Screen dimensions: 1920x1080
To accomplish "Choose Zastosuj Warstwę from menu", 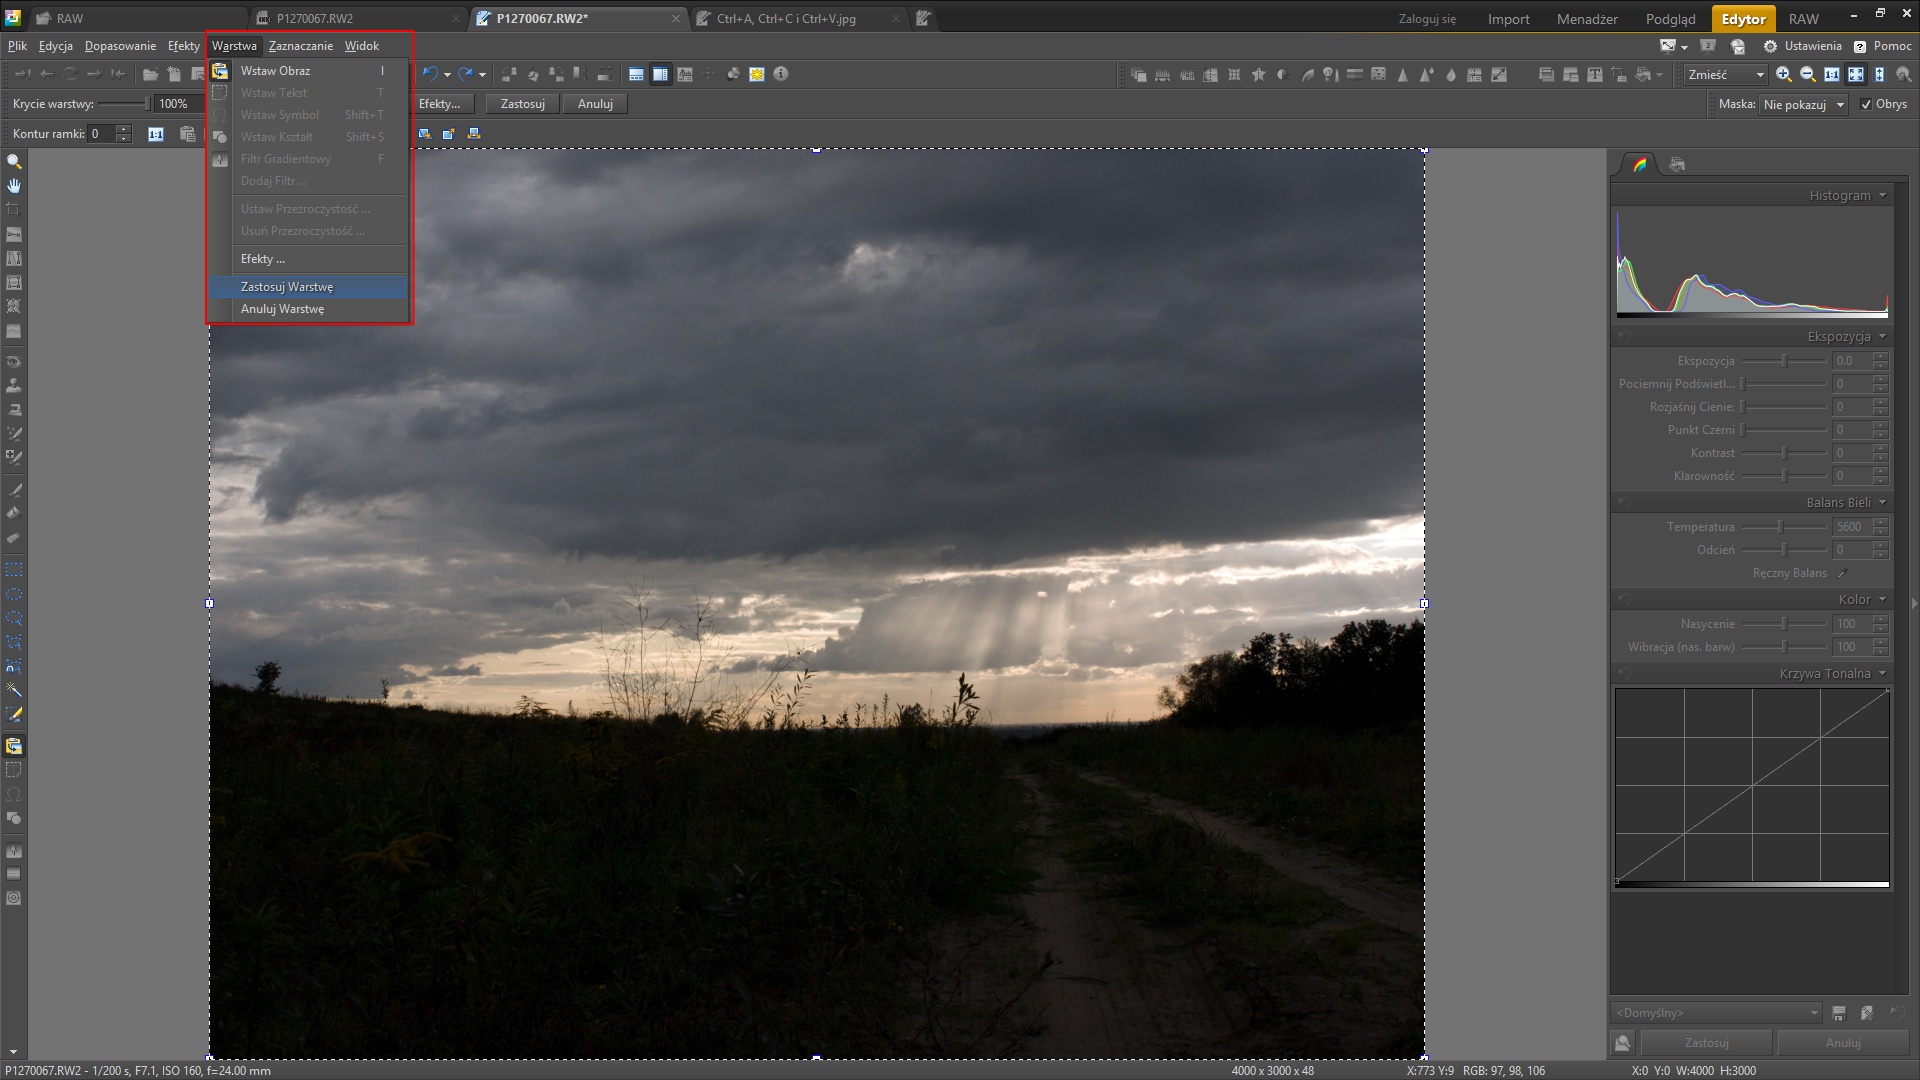I will point(287,287).
